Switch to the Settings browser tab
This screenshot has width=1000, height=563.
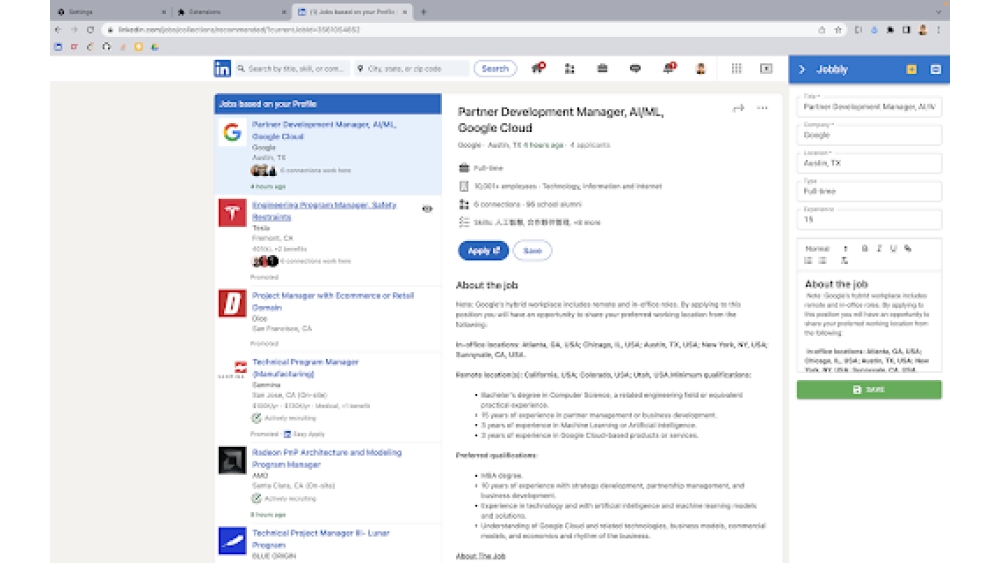[x=108, y=11]
